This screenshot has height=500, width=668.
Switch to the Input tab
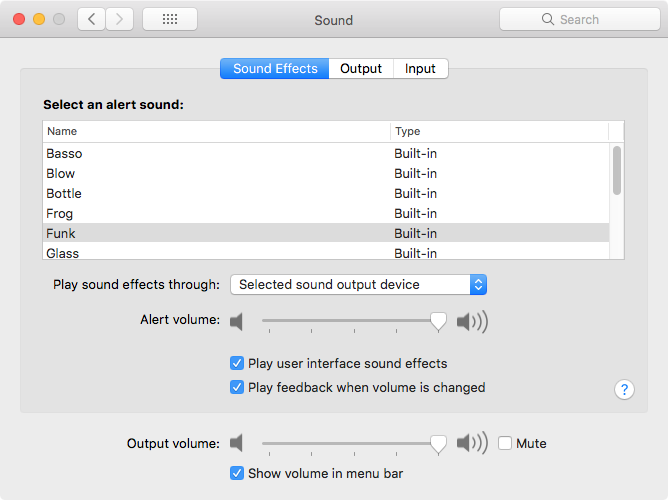[x=420, y=69]
